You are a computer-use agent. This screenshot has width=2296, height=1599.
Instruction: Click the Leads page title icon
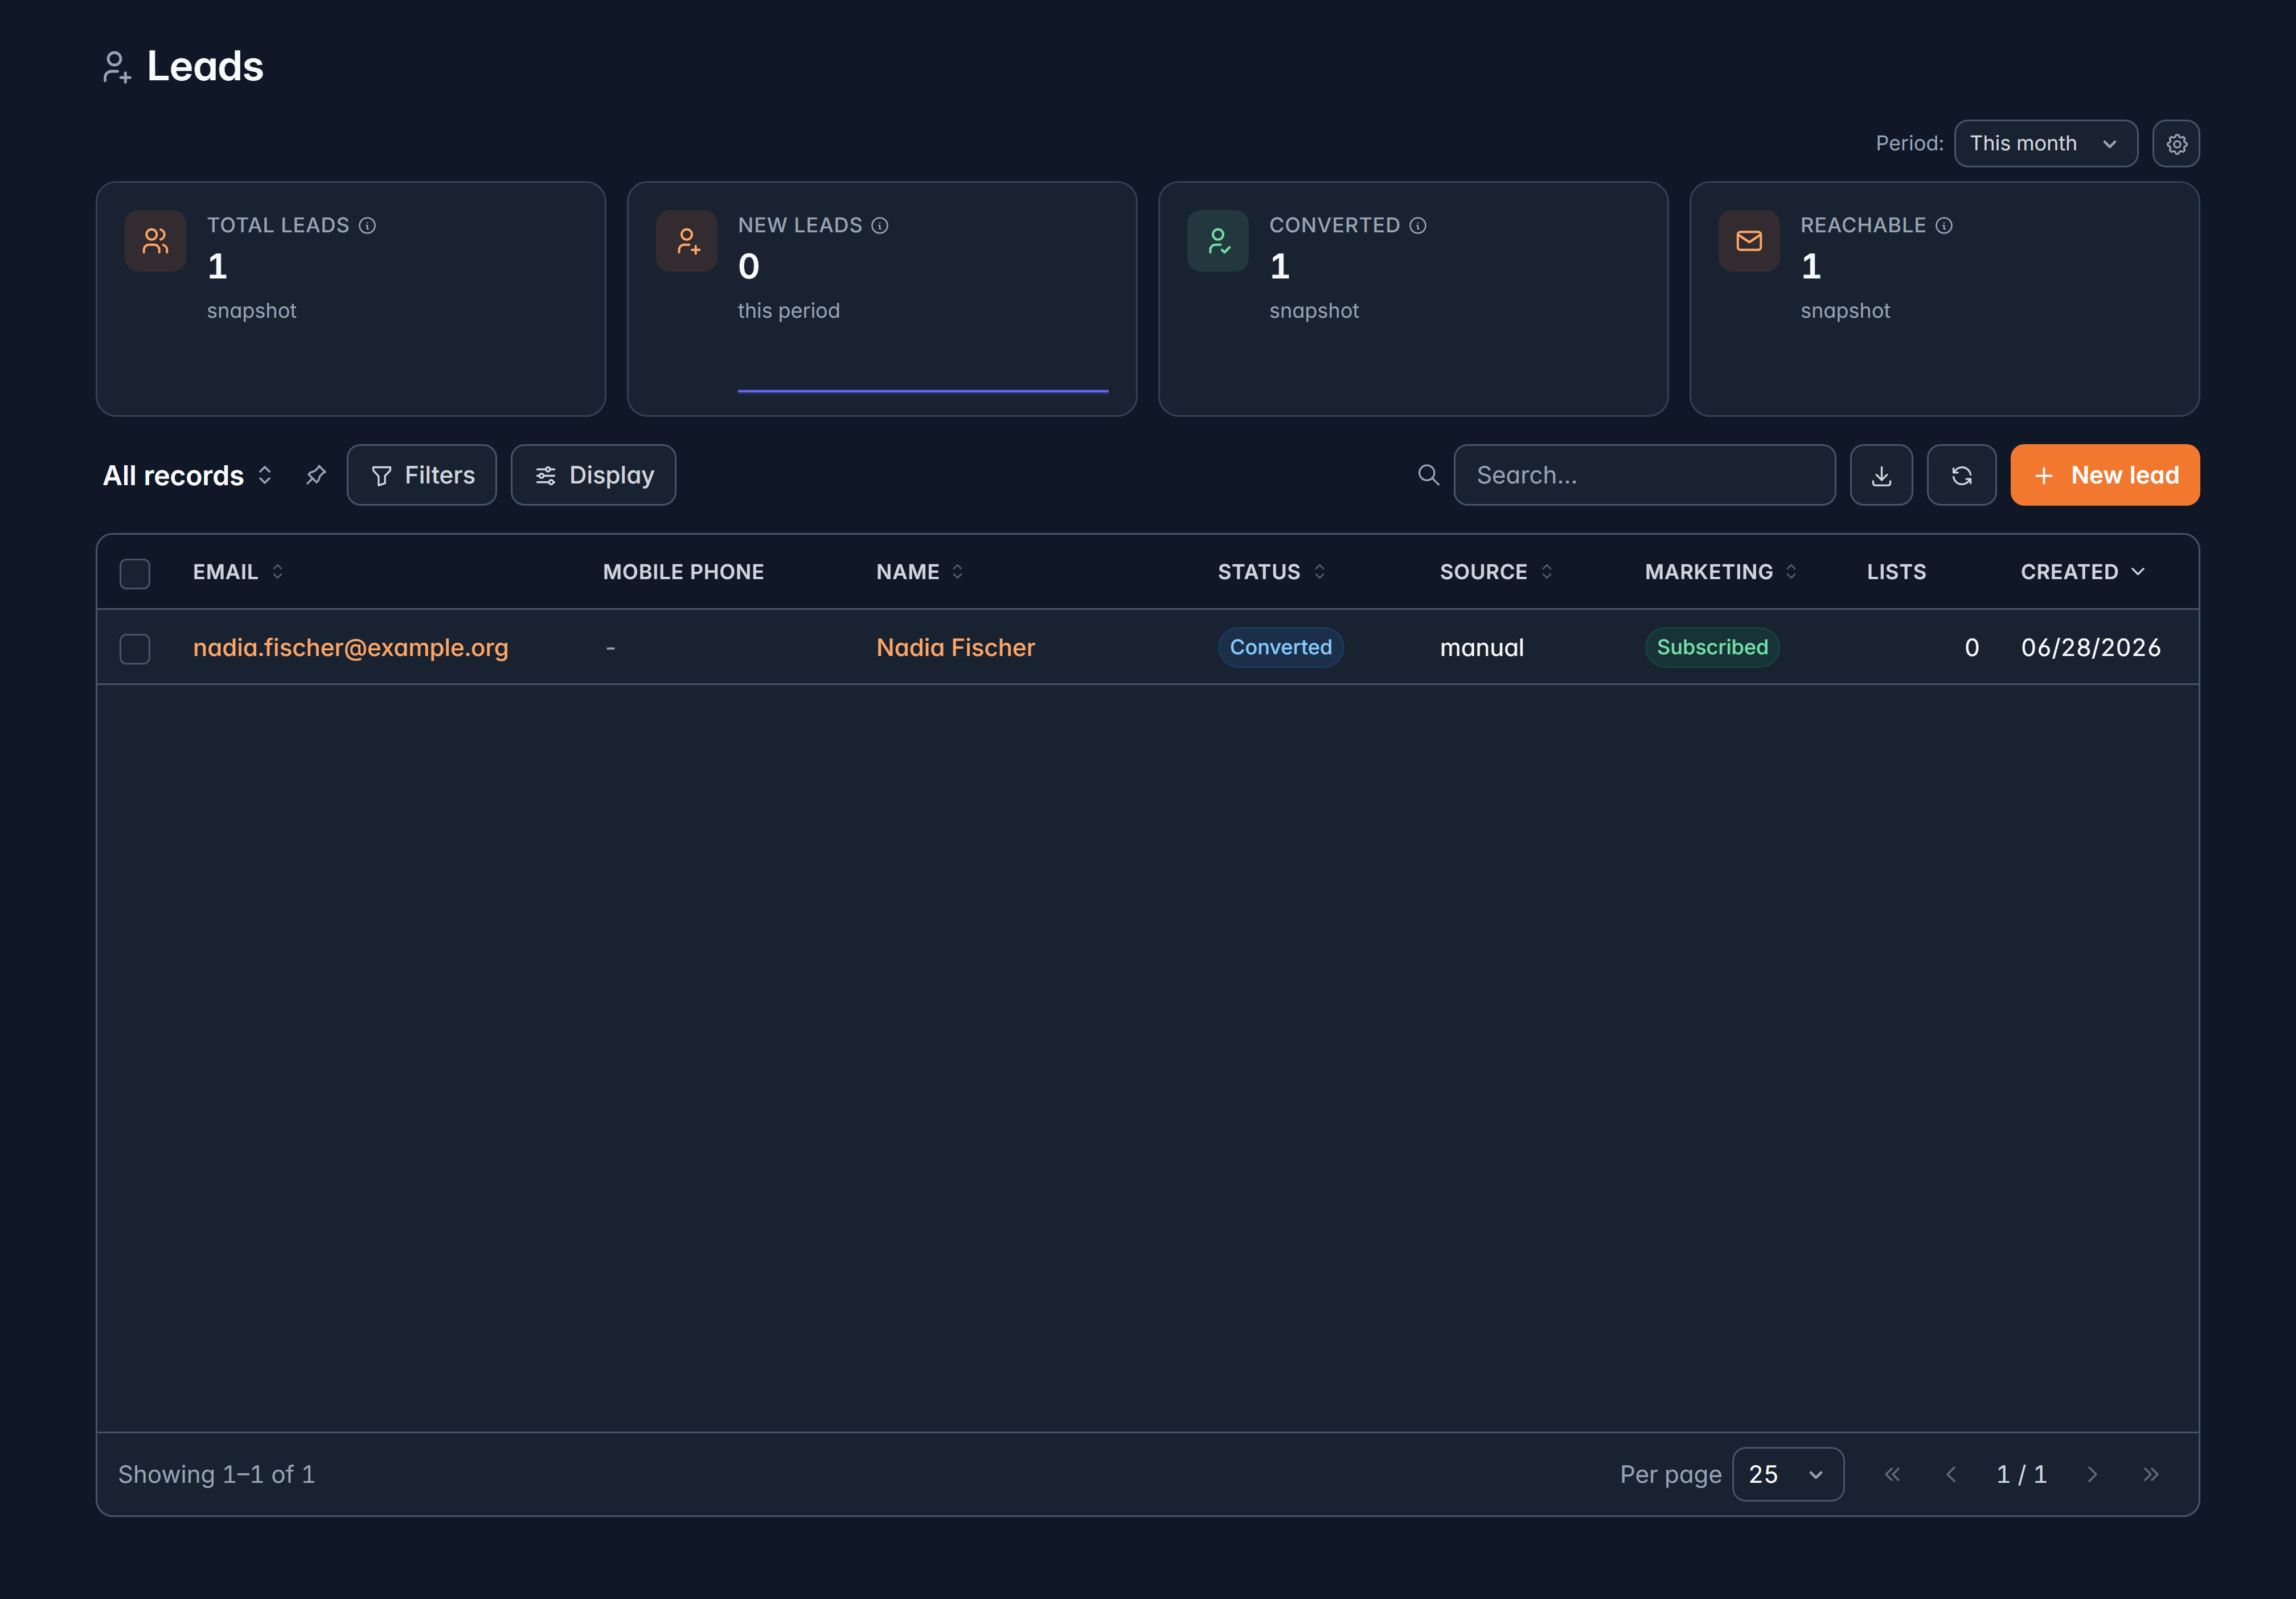click(x=117, y=67)
